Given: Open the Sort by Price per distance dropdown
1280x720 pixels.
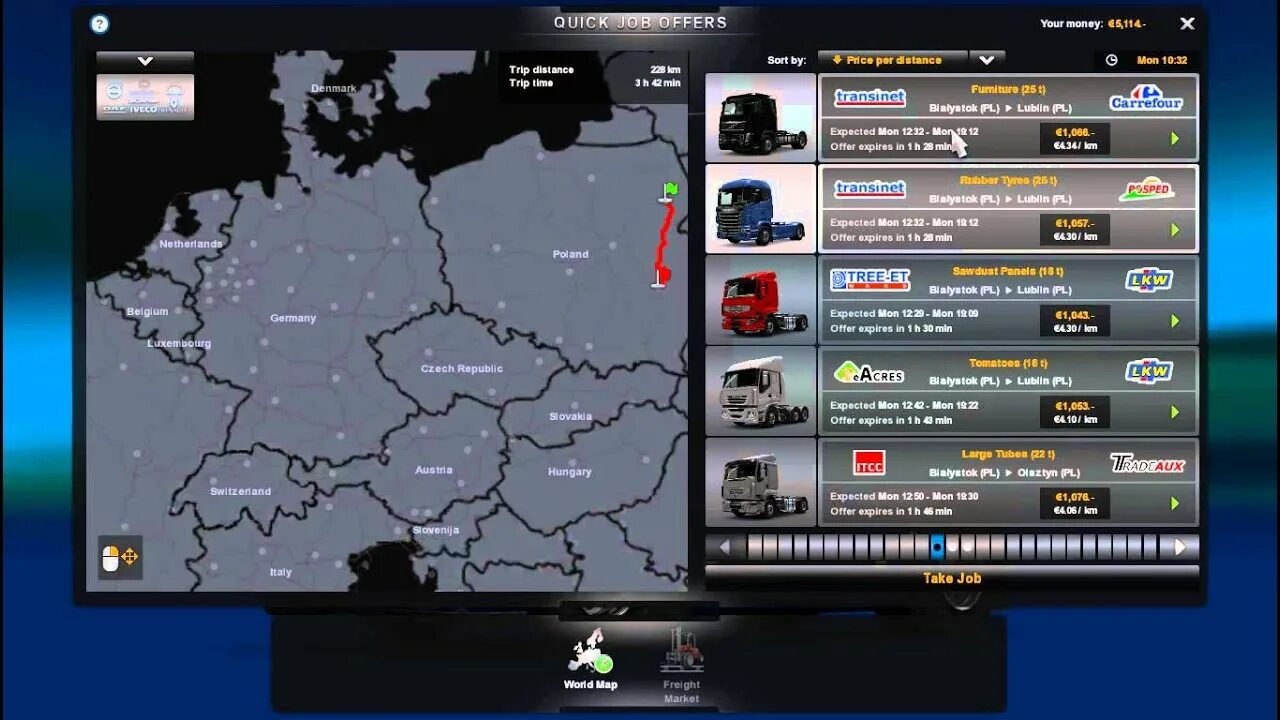Looking at the screenshot, I should click(x=893, y=60).
